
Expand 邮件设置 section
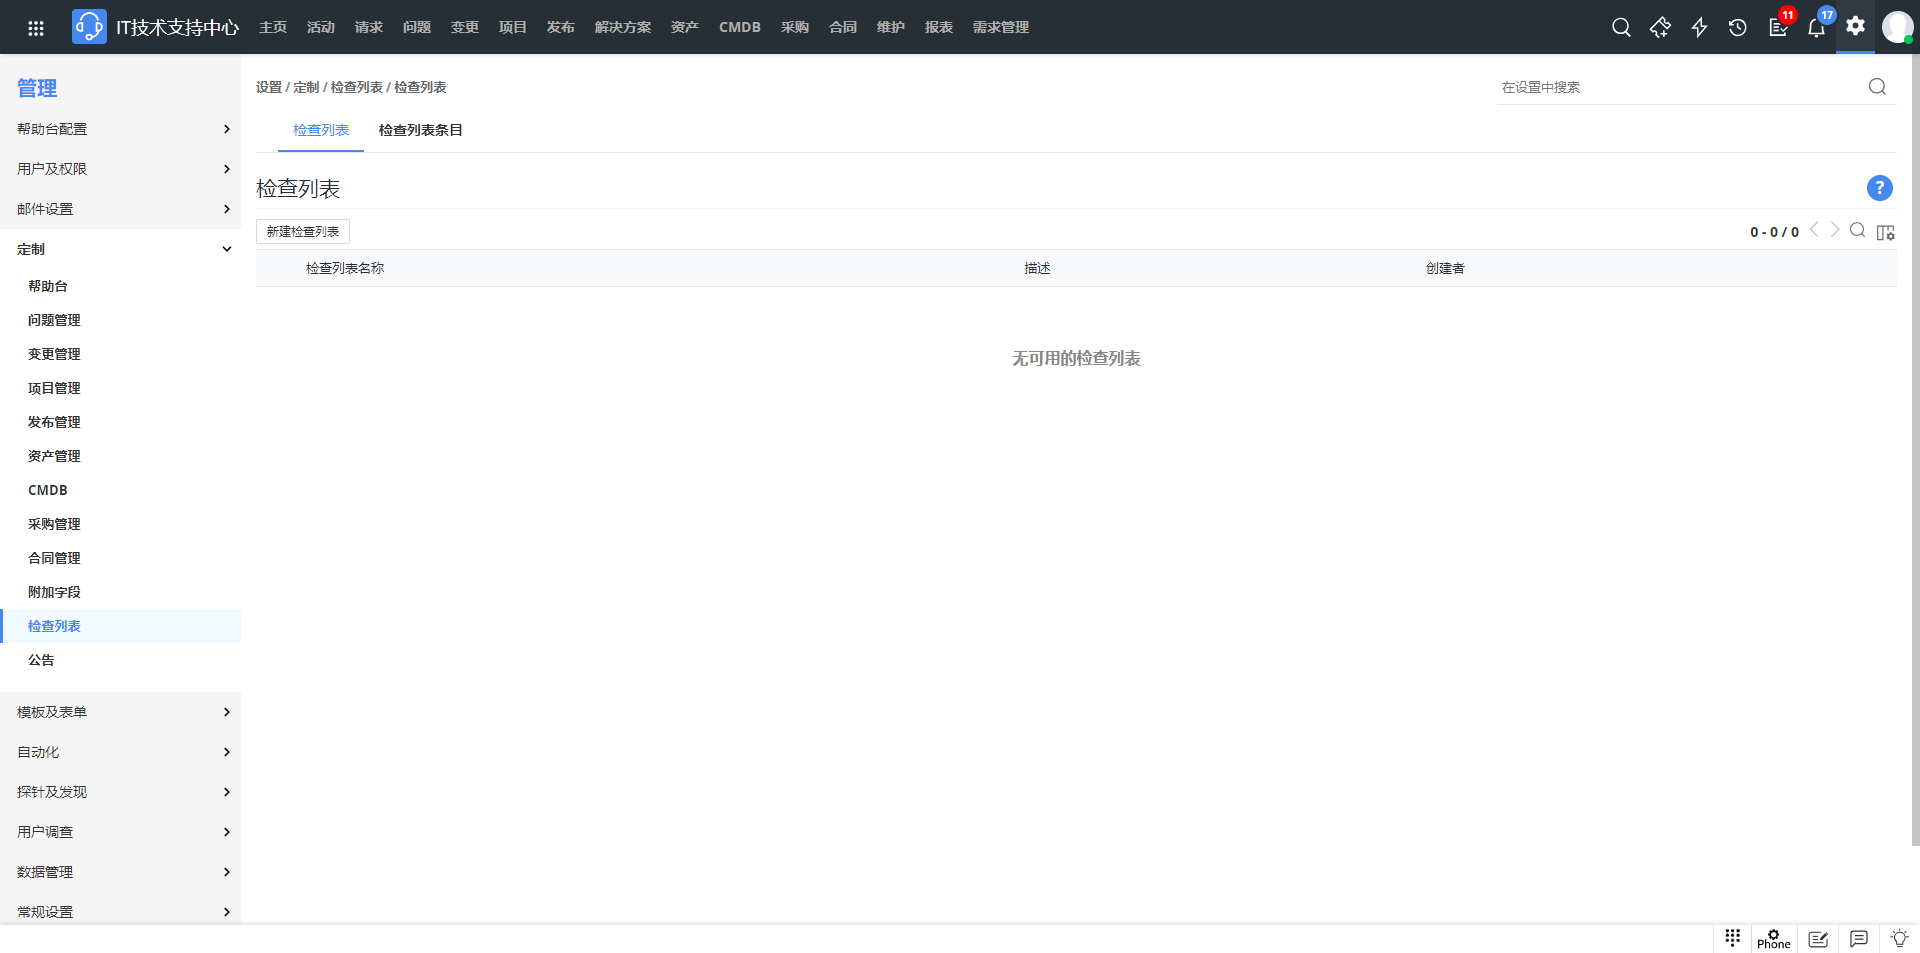point(120,209)
